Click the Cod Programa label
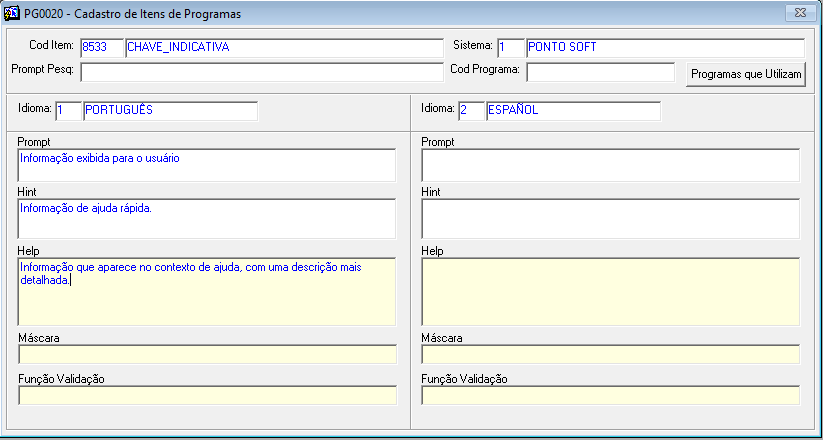The width and height of the screenshot is (823, 440). [486, 69]
